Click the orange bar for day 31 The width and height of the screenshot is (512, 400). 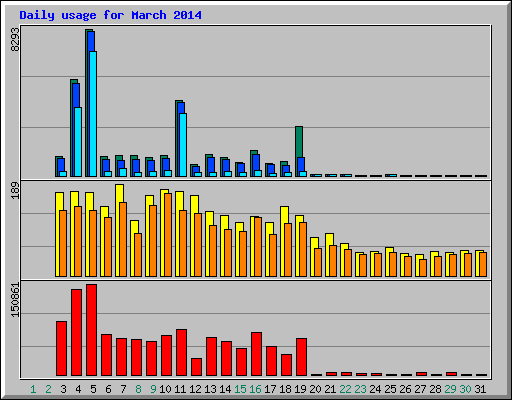pyautogui.click(x=483, y=265)
